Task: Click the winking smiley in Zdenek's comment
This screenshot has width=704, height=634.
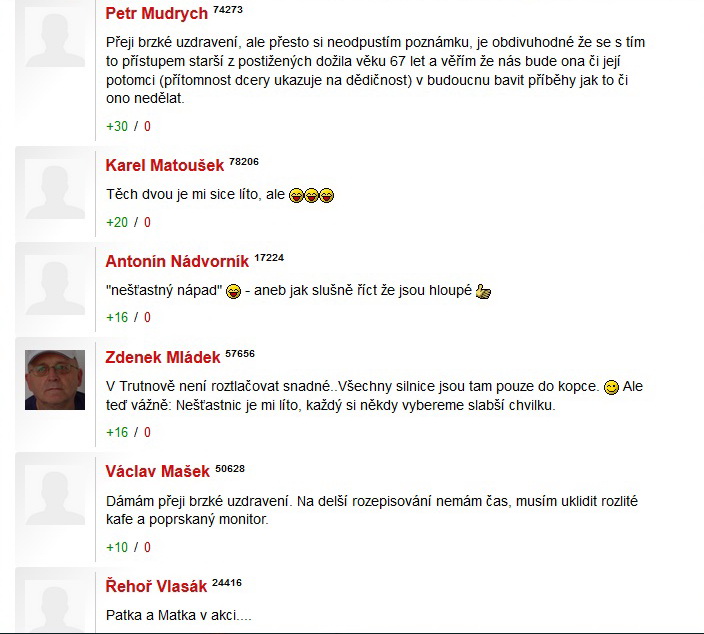Action: (611, 387)
